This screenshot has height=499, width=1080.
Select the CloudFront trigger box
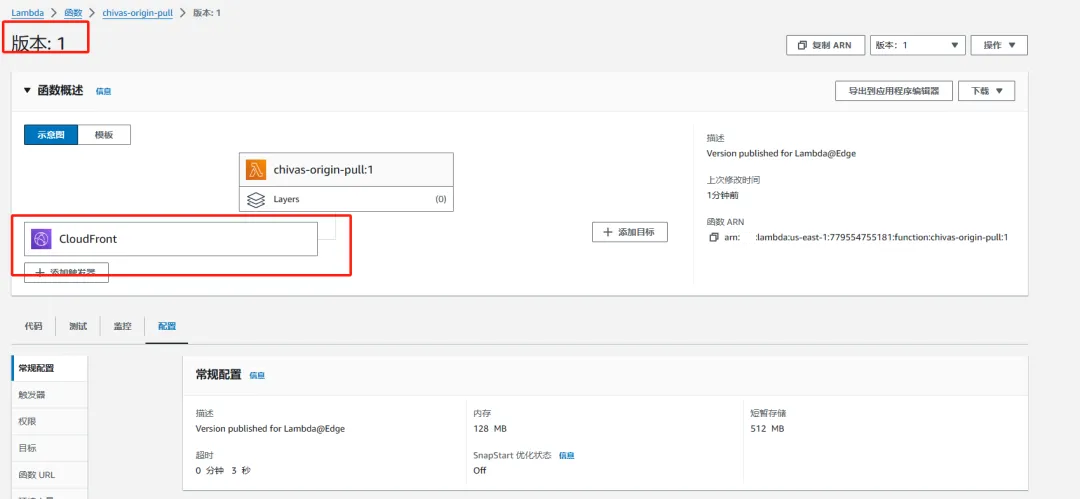click(171, 239)
